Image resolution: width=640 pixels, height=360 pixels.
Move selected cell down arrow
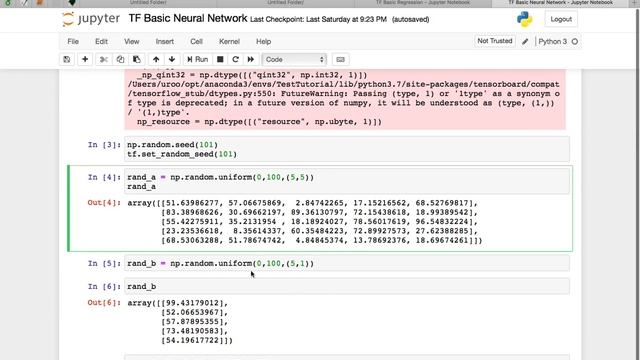[x=172, y=60]
